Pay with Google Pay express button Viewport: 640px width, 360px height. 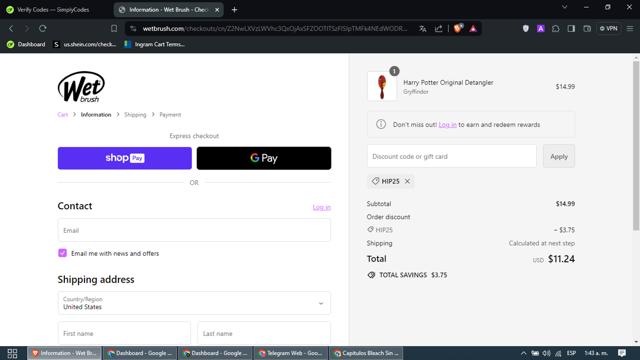(x=264, y=158)
